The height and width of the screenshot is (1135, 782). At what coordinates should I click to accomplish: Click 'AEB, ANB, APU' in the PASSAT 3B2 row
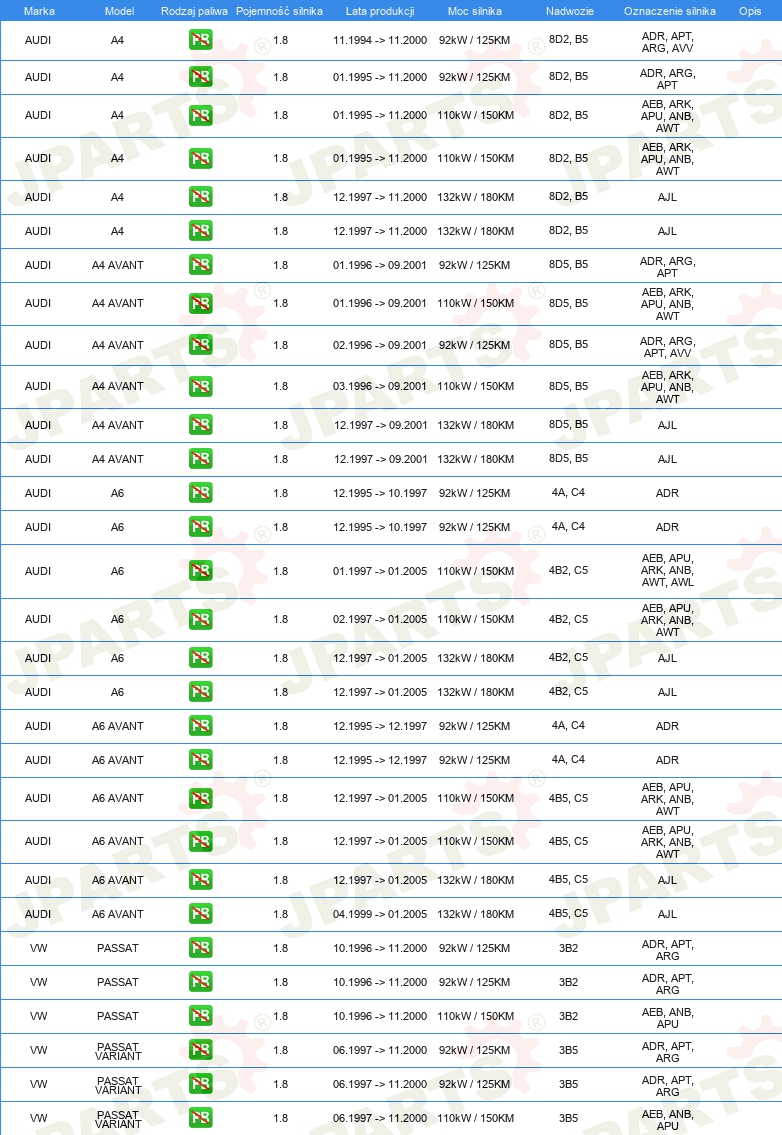click(668, 1018)
